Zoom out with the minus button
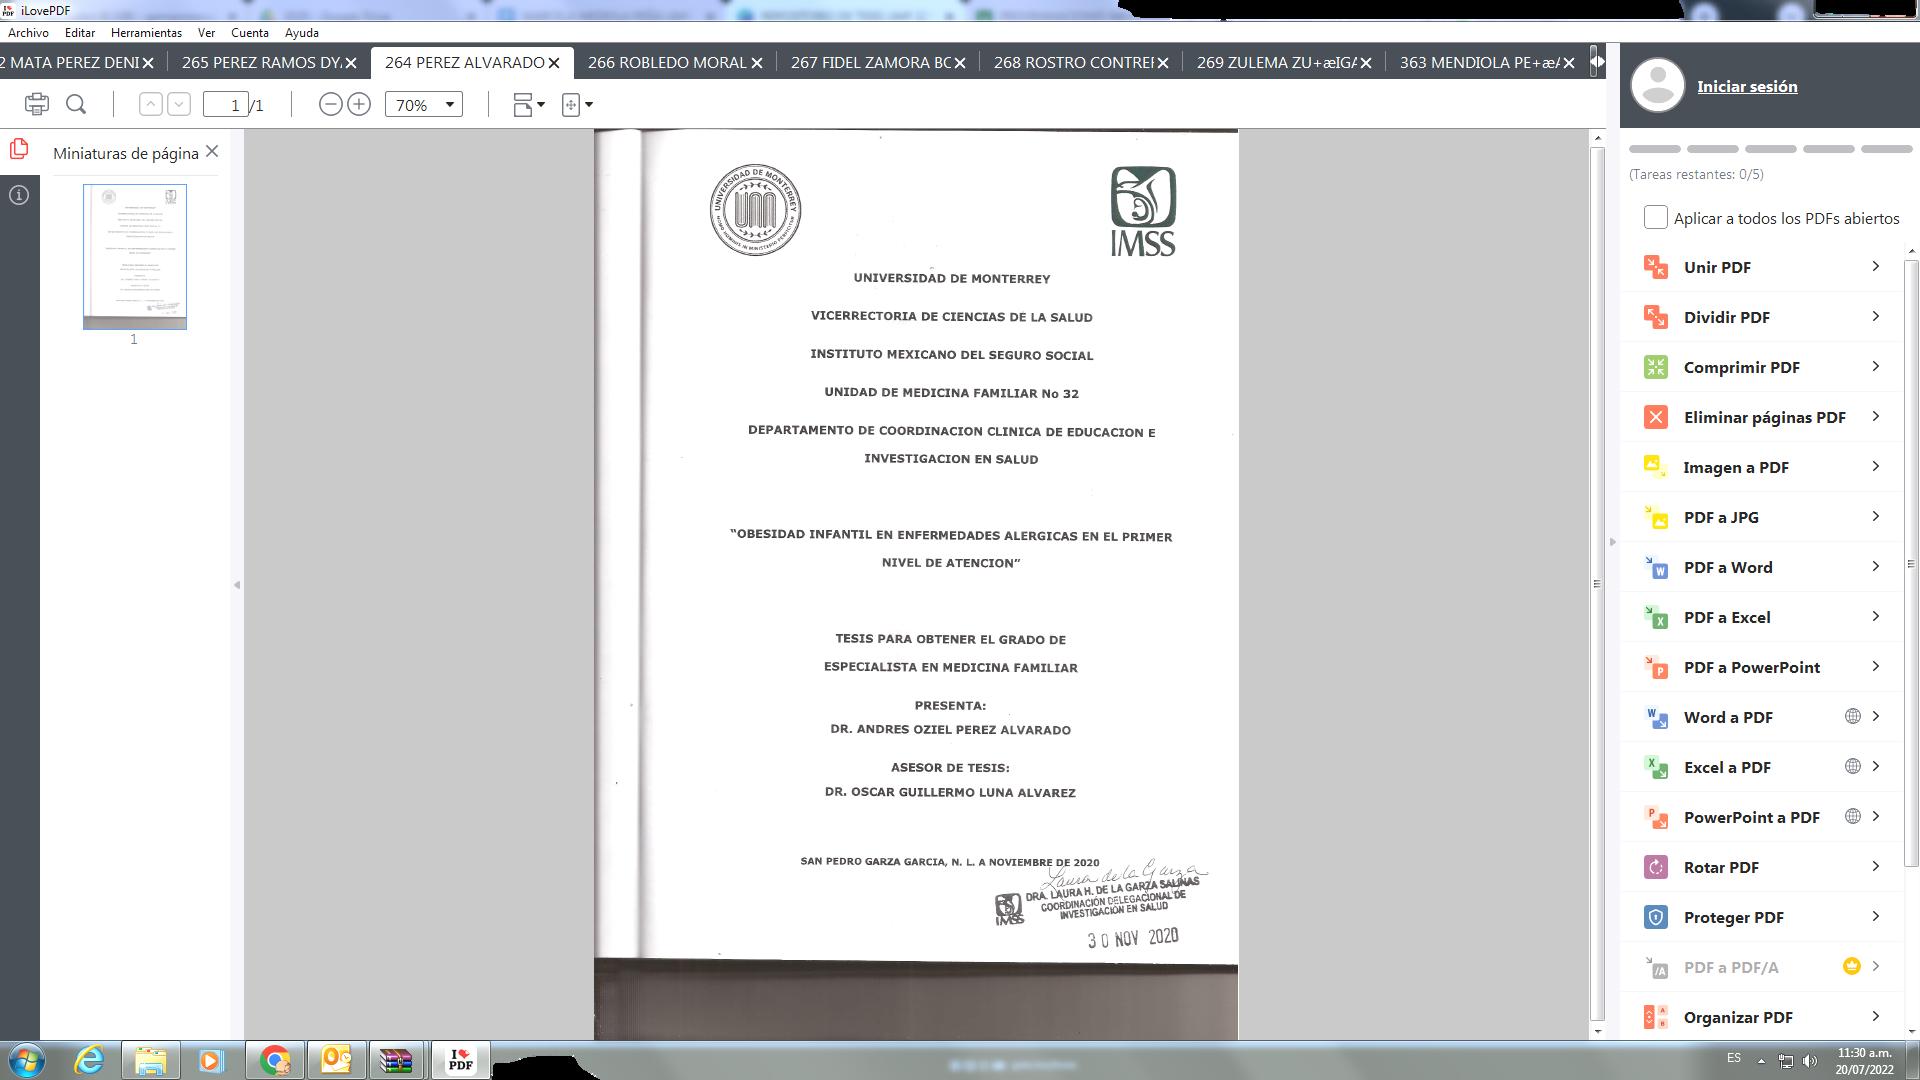 click(x=330, y=104)
